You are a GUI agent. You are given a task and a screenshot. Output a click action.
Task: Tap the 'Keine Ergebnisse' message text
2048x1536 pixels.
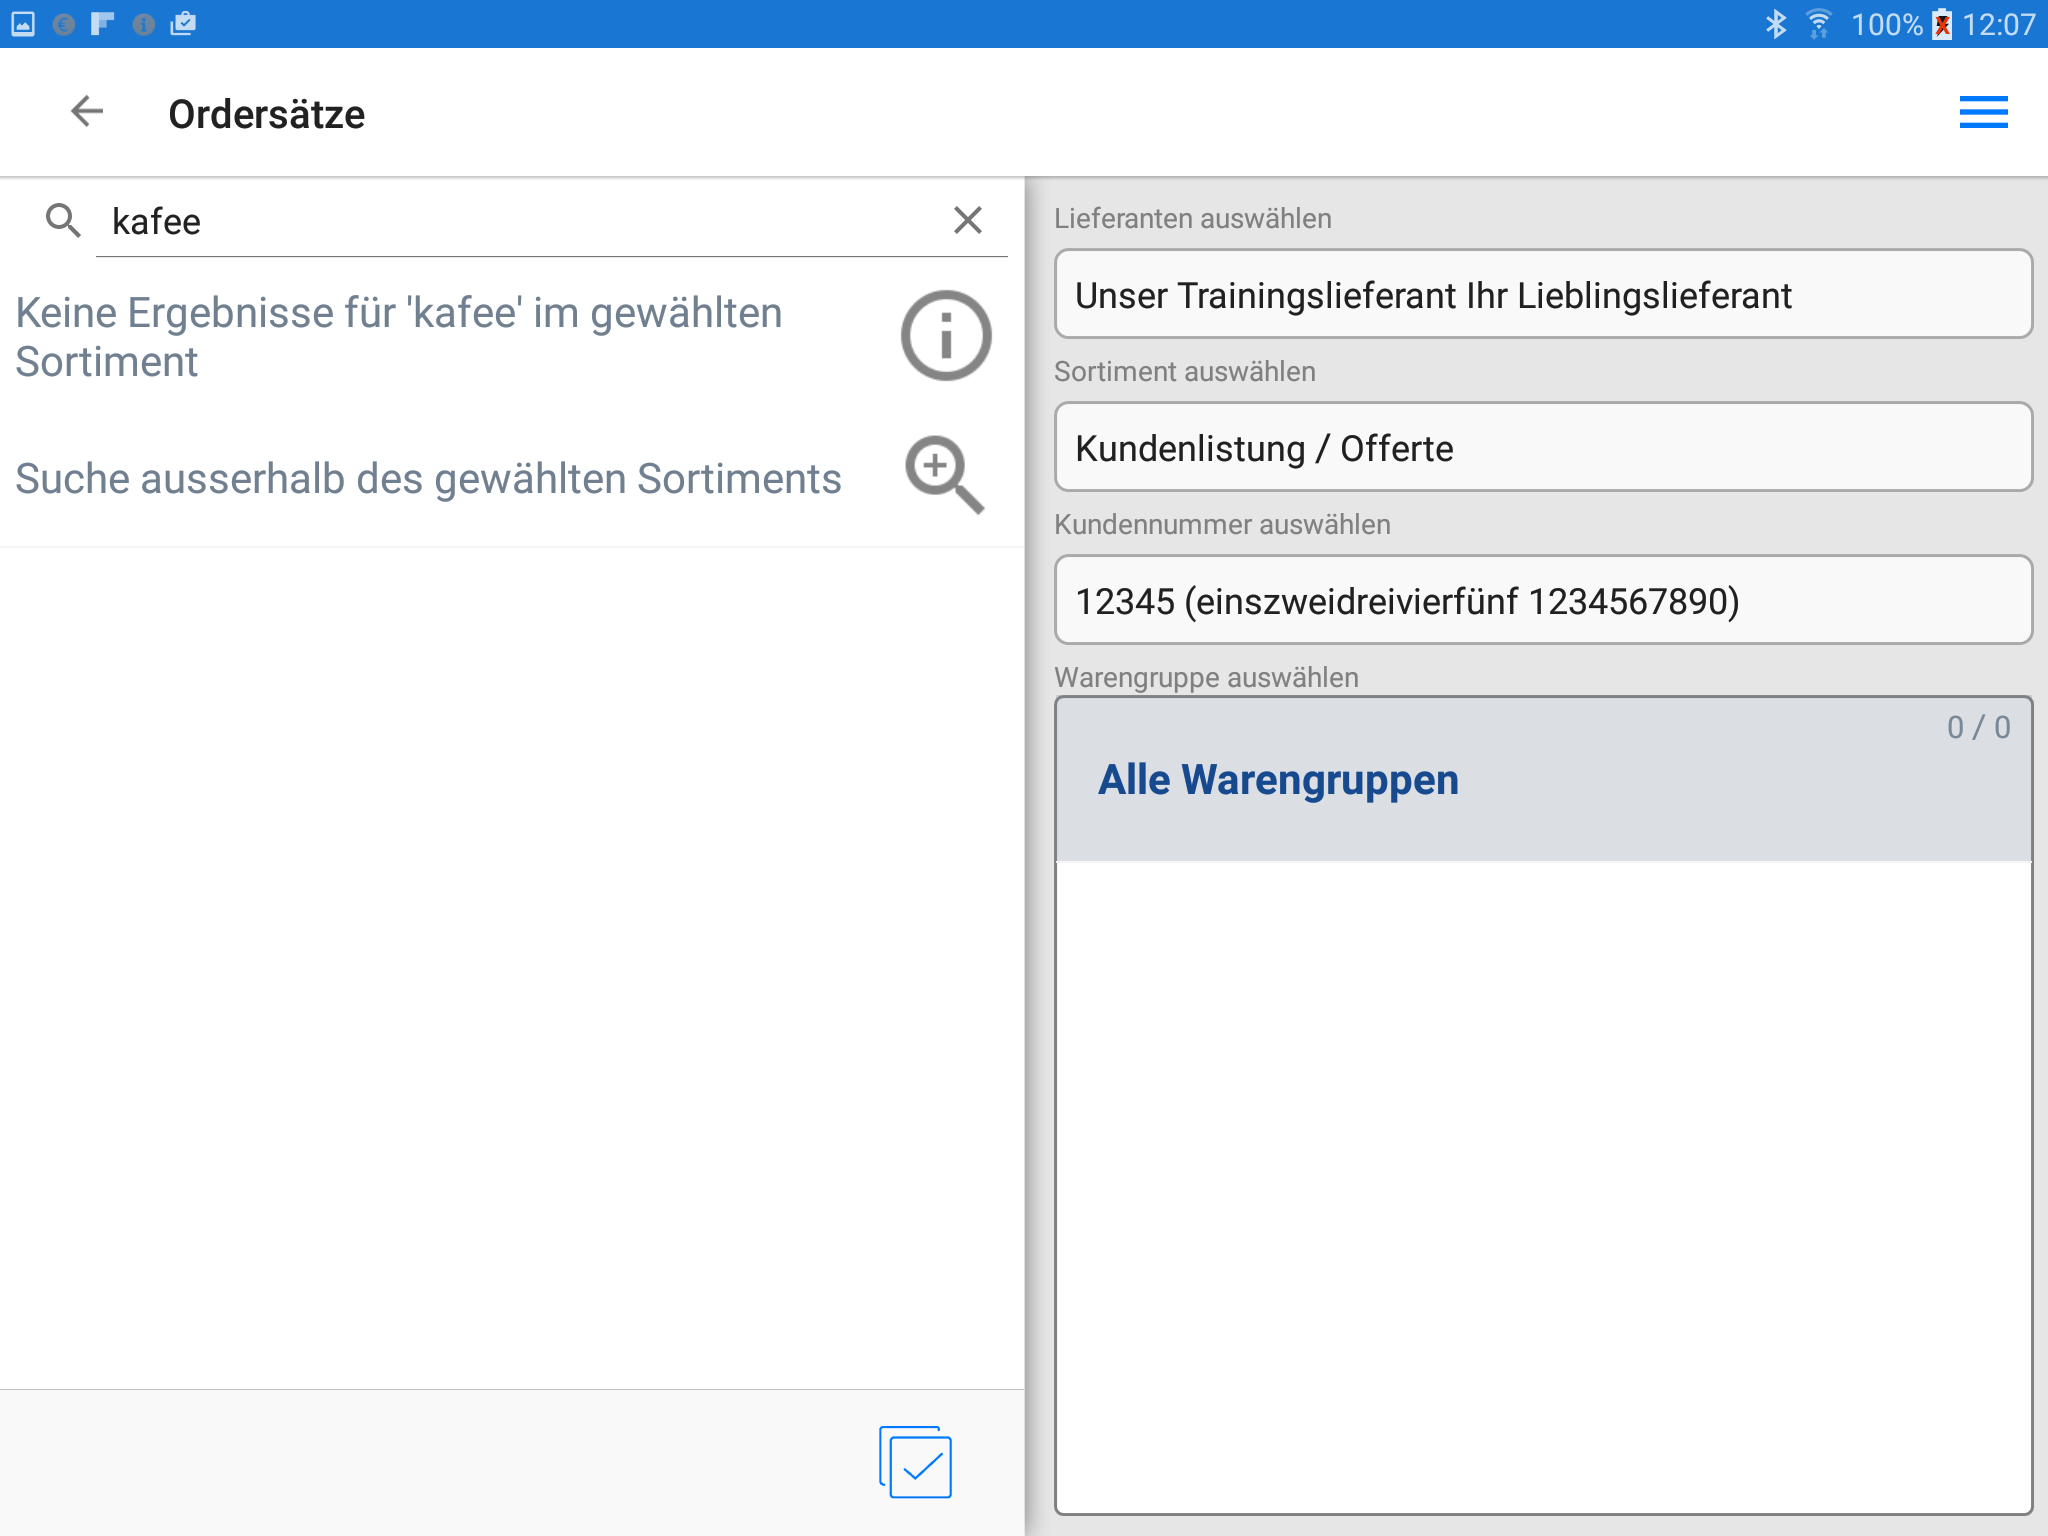coord(400,337)
